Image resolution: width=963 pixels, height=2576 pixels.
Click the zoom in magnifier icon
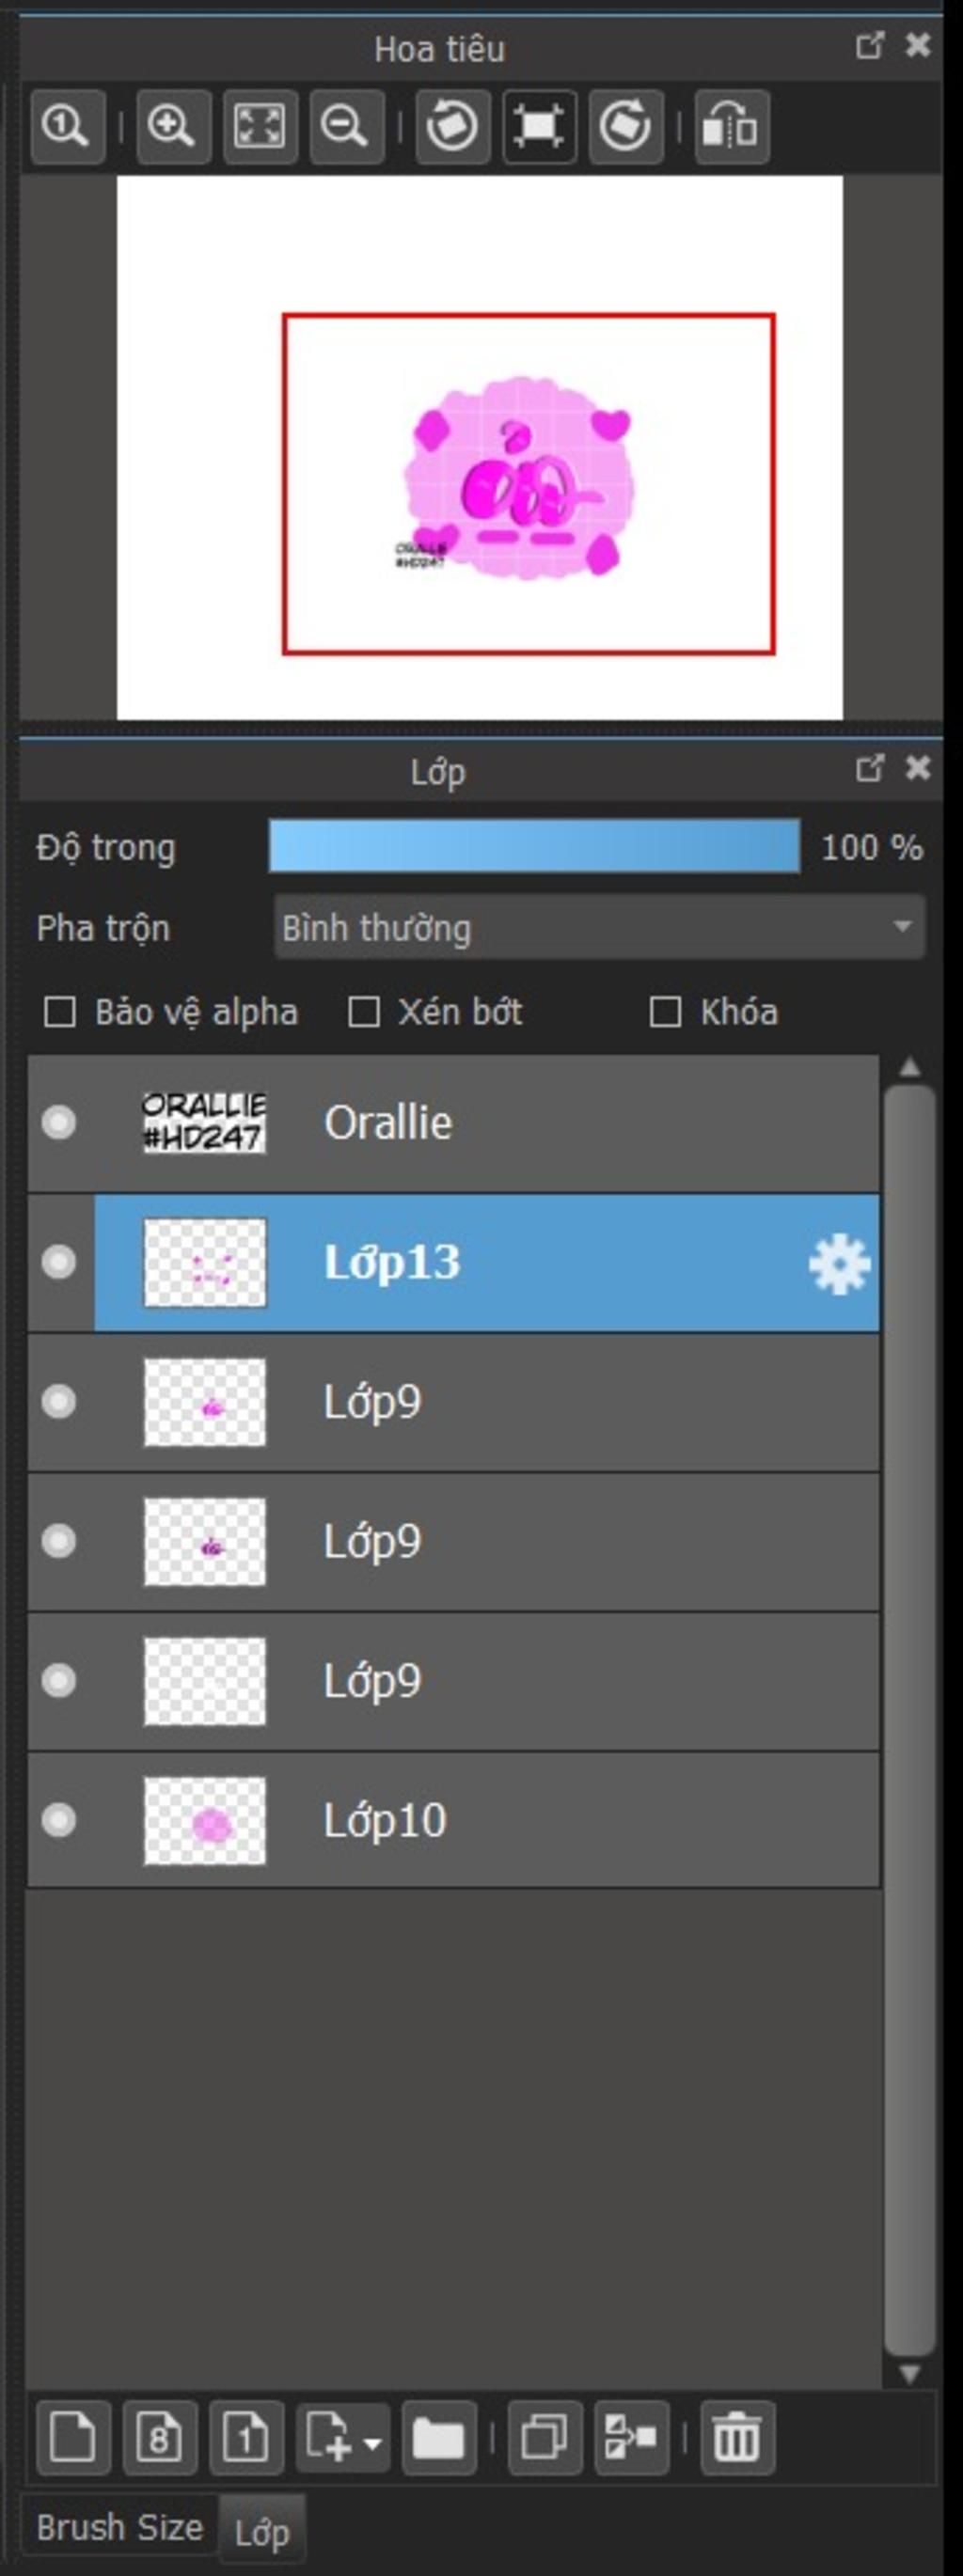[x=173, y=126]
